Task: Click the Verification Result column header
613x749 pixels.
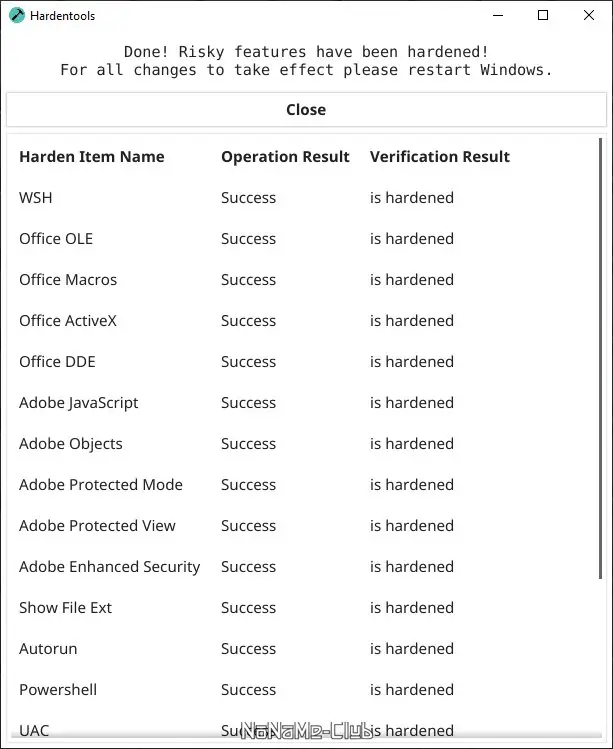Action: pyautogui.click(x=439, y=157)
